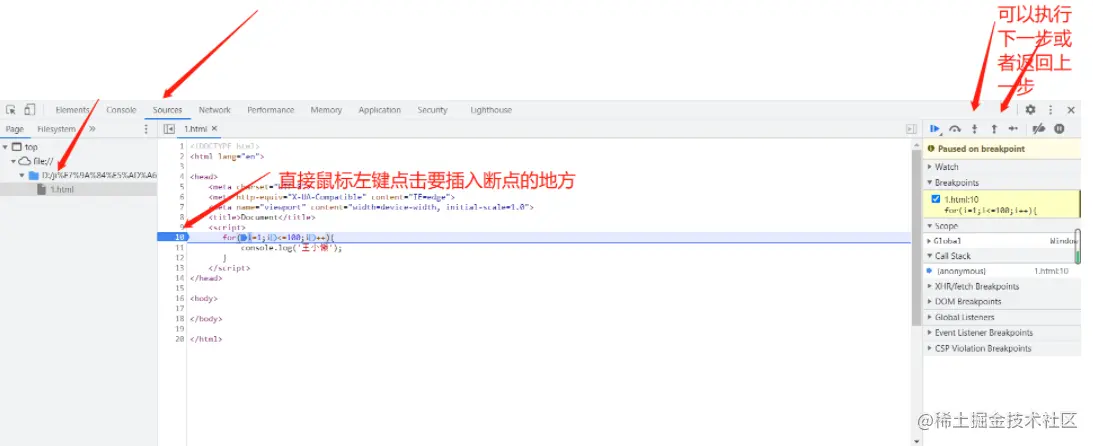The image size is (1093, 446).
Task: Click the for loop text in Breakpoints list
Action: click(x=991, y=210)
